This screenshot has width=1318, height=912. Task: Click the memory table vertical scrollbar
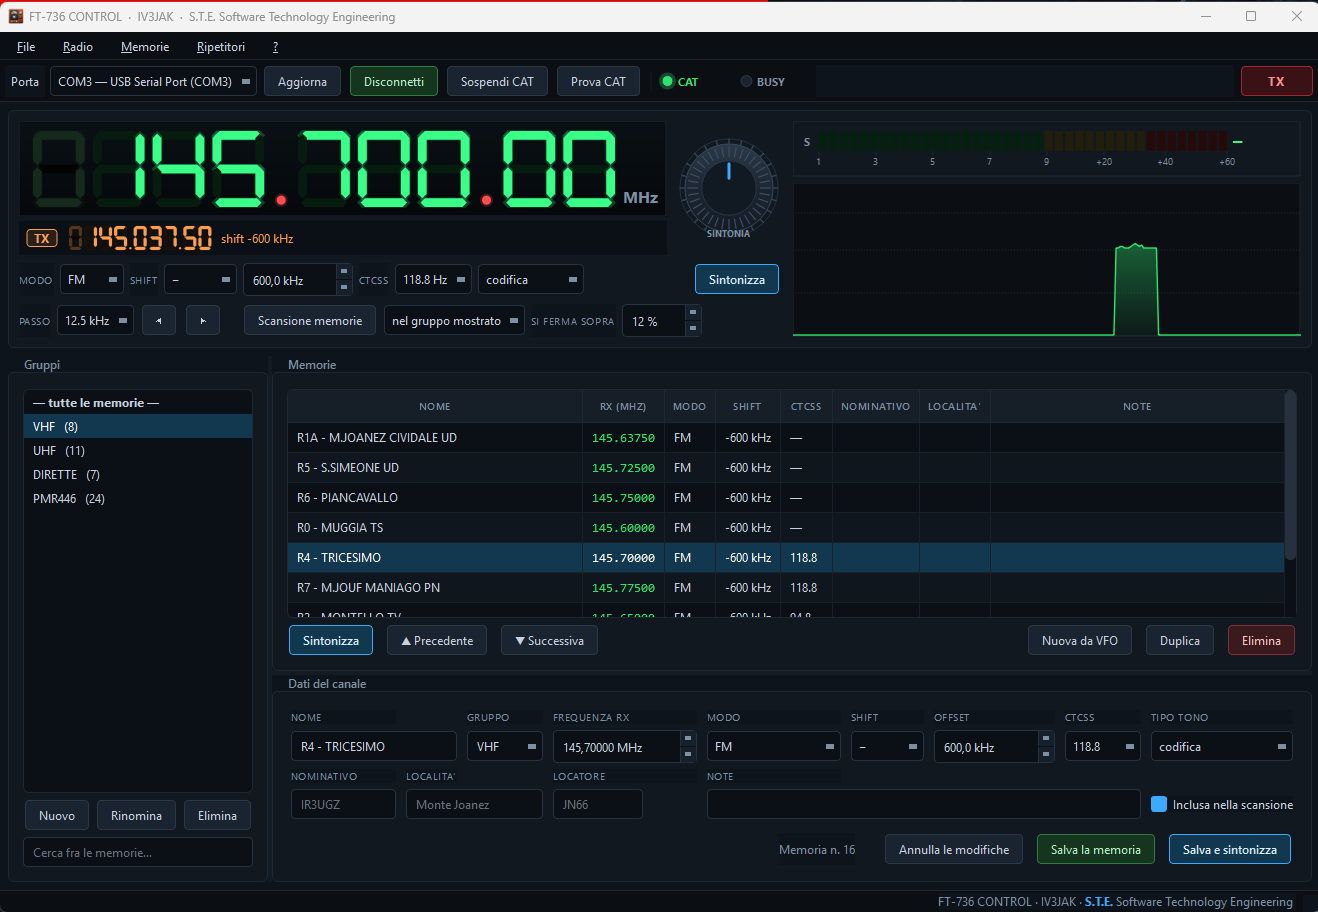(1290, 475)
